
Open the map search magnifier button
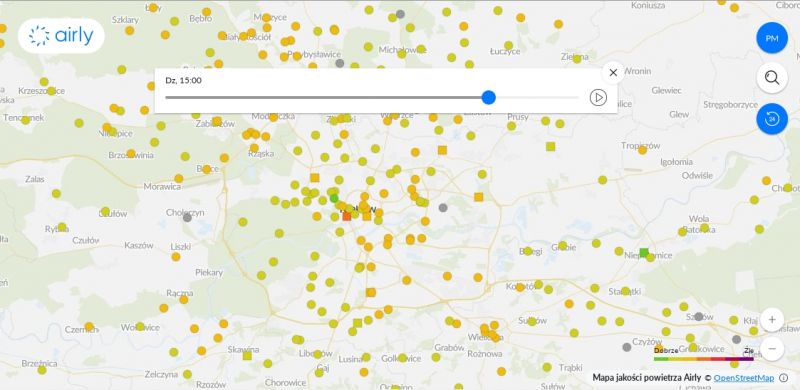[x=772, y=78]
